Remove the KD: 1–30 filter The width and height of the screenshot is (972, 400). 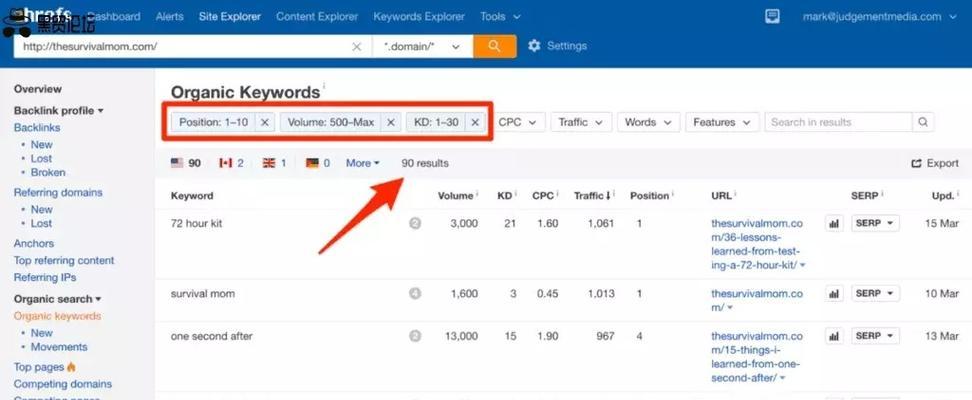point(475,122)
